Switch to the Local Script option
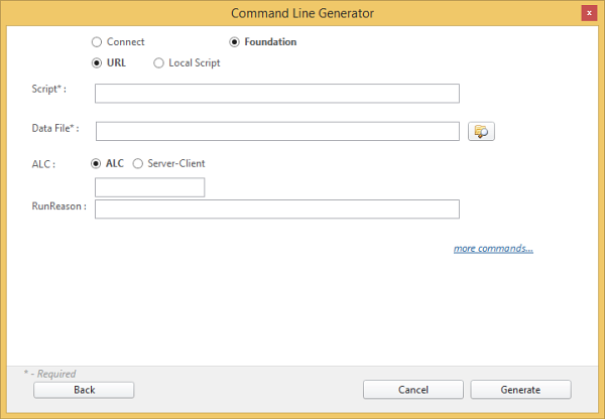Viewport: 605px width, 419px height. pos(159,63)
